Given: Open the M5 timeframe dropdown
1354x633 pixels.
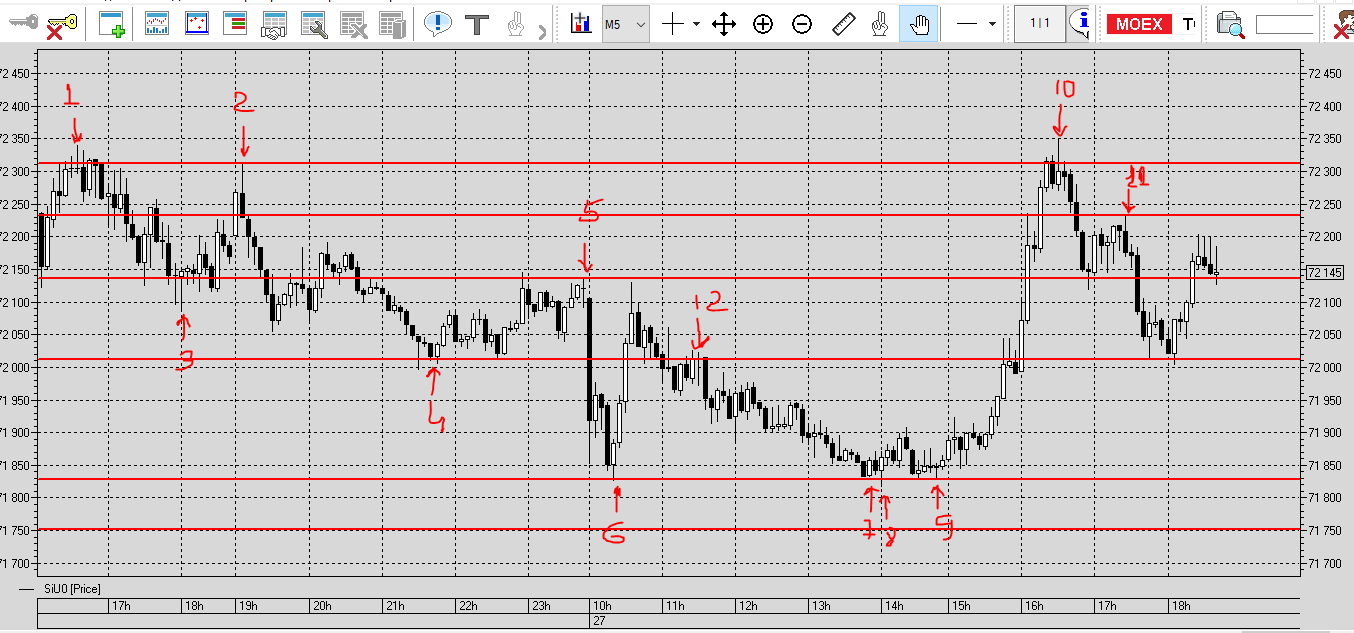Looking at the screenshot, I should (625, 24).
